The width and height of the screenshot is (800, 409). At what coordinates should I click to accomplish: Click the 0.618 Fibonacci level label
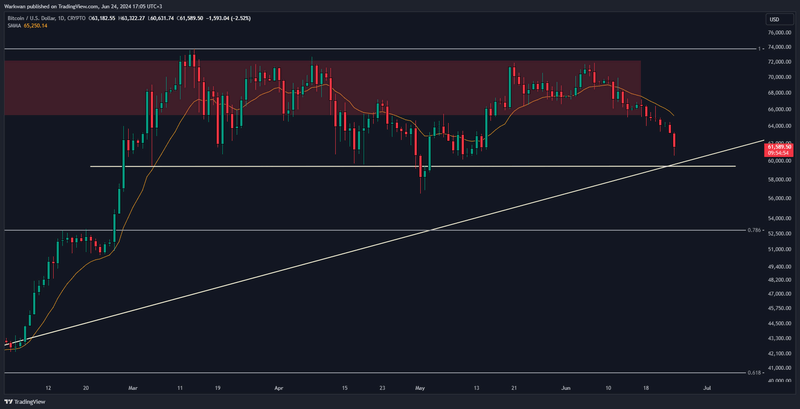coord(755,373)
